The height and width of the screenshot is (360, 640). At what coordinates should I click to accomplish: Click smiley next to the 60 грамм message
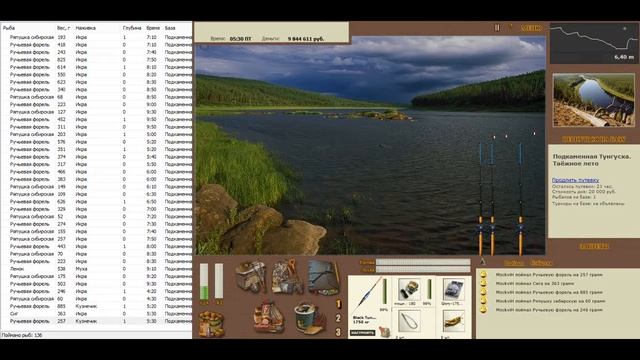[483, 301]
